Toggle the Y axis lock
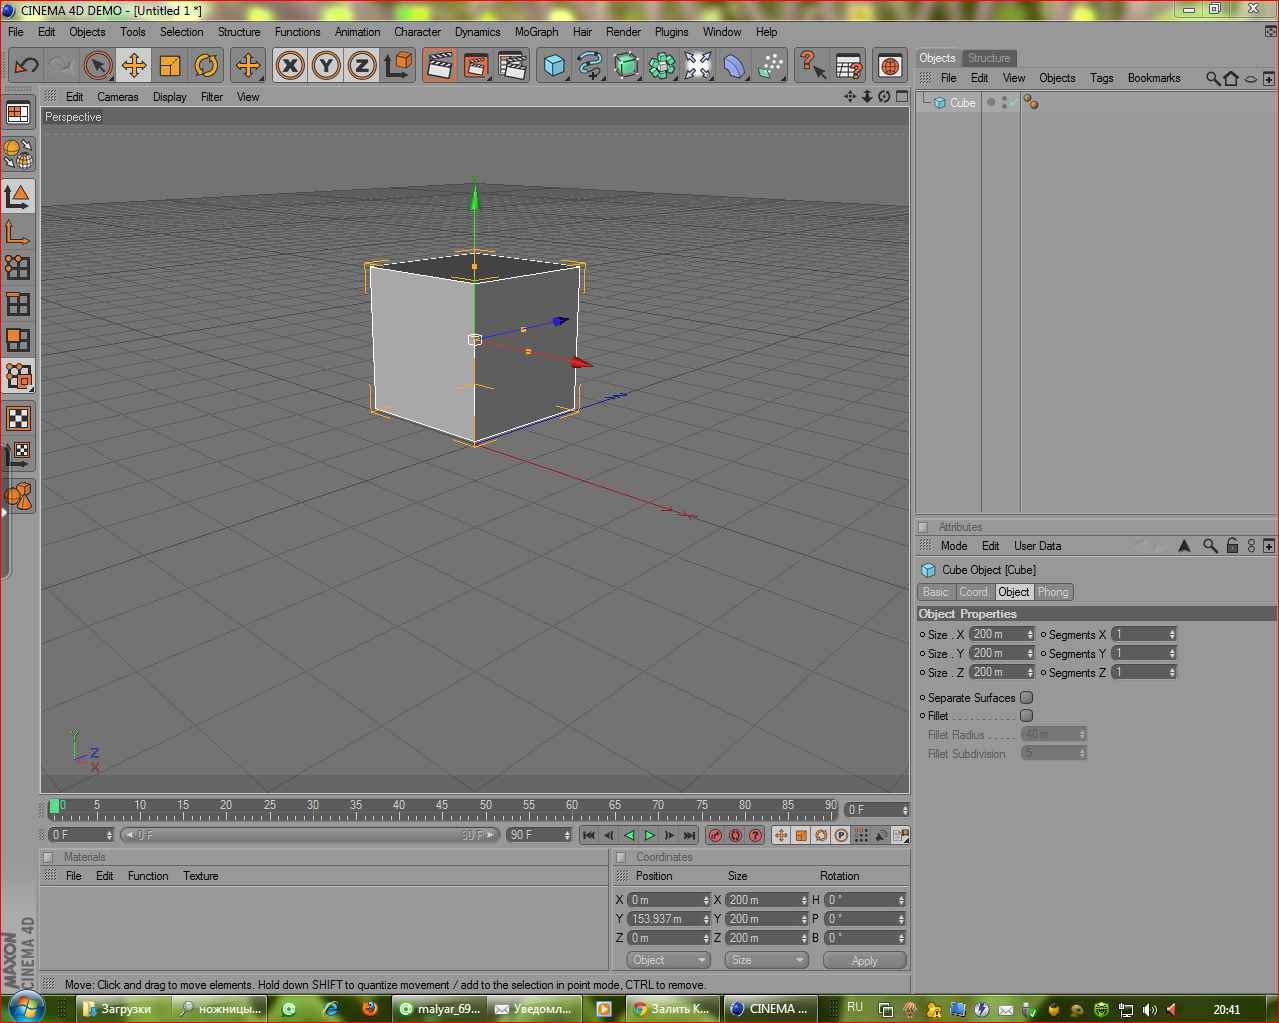 pos(326,66)
